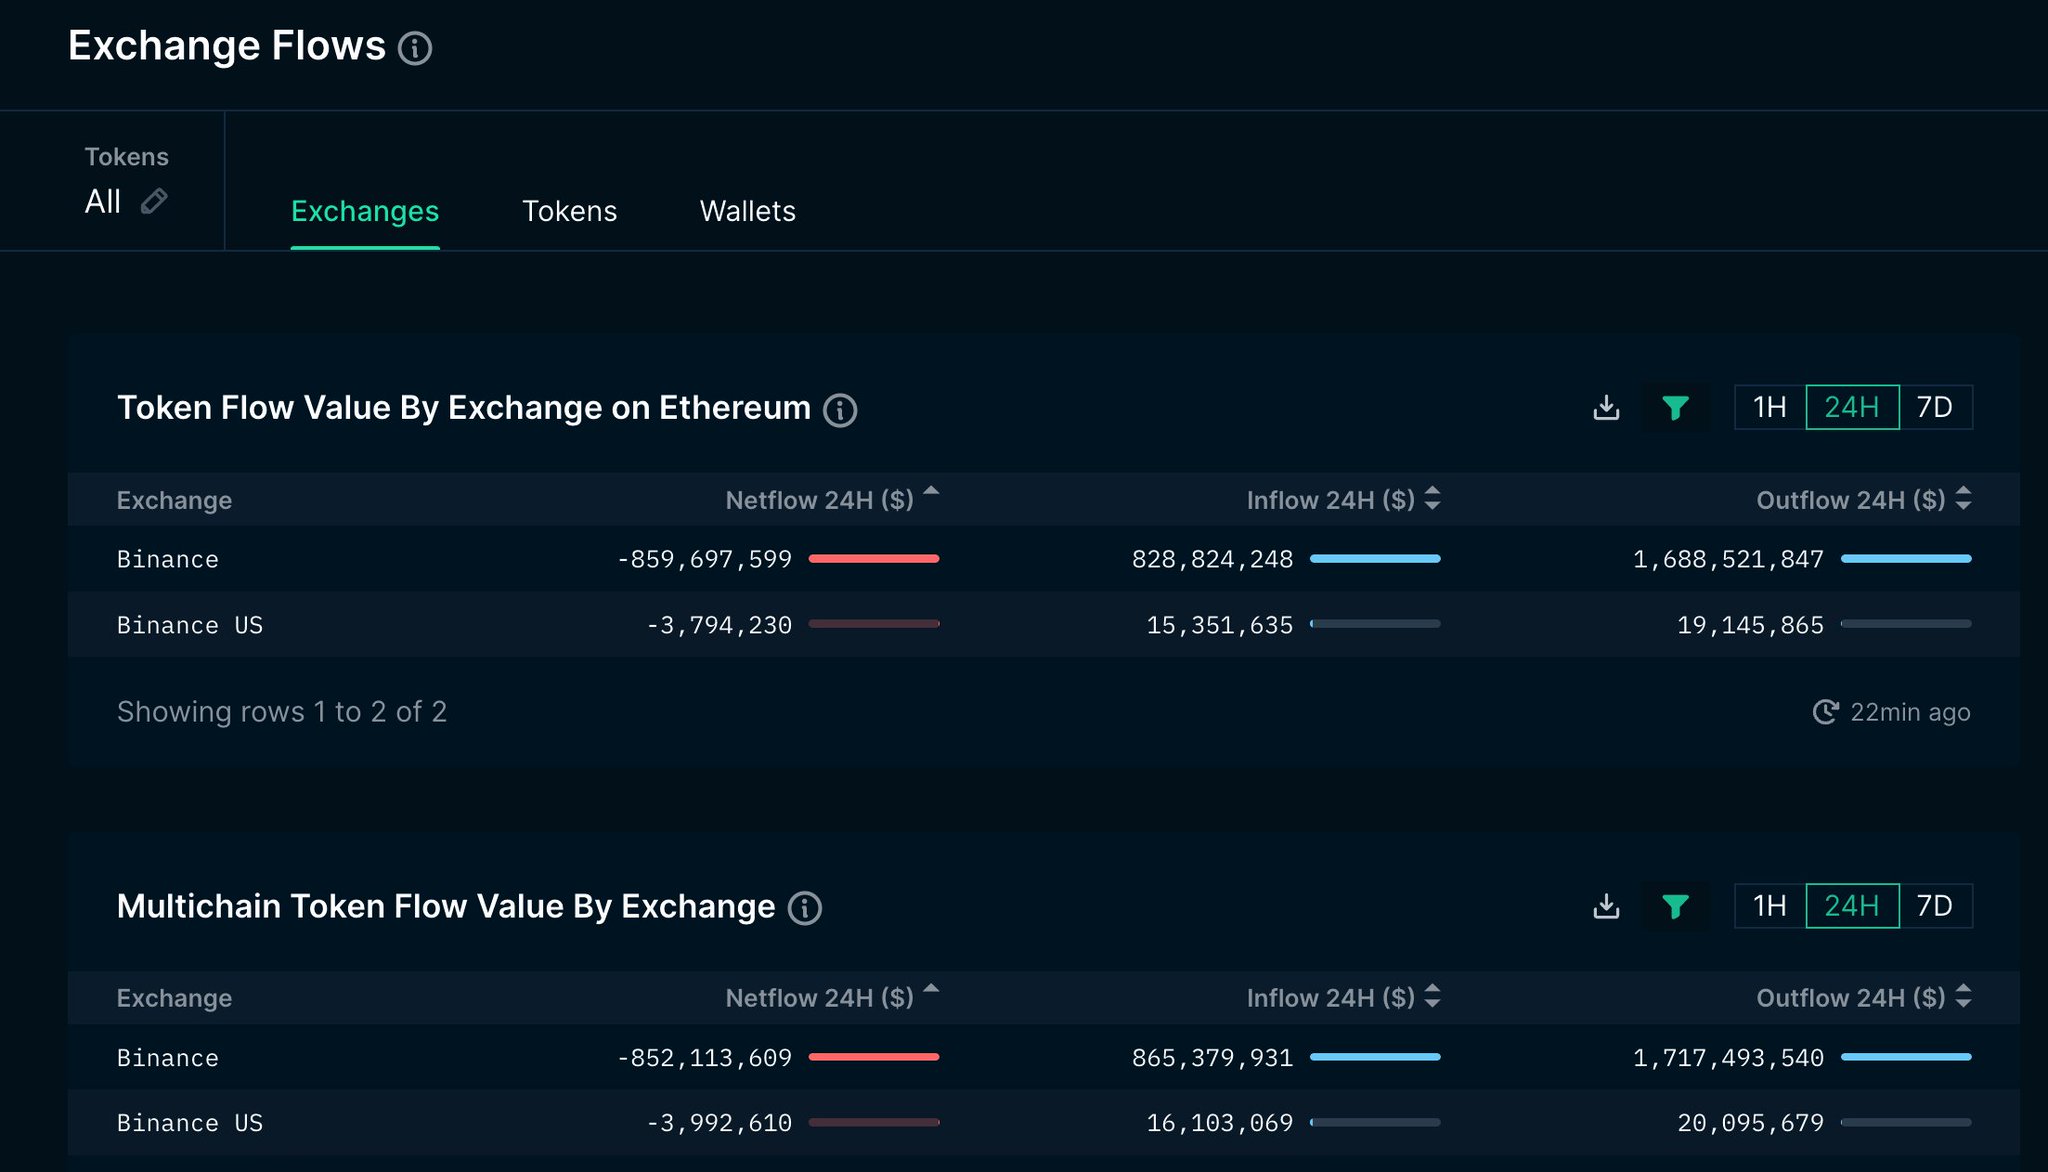Image resolution: width=2048 pixels, height=1172 pixels.
Task: Select the 7D timeframe for the Multichain table
Action: pos(1936,906)
